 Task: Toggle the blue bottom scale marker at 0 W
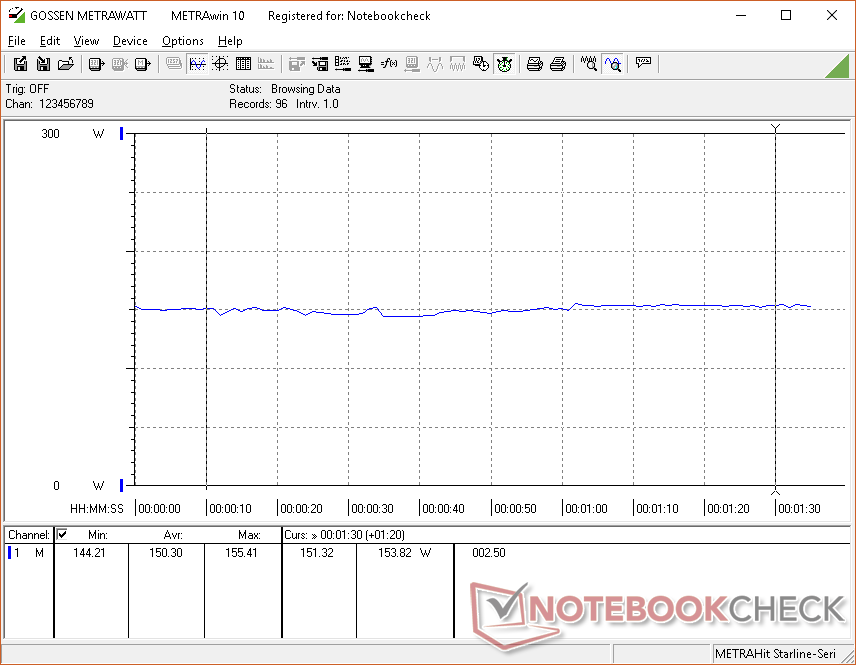(122, 486)
